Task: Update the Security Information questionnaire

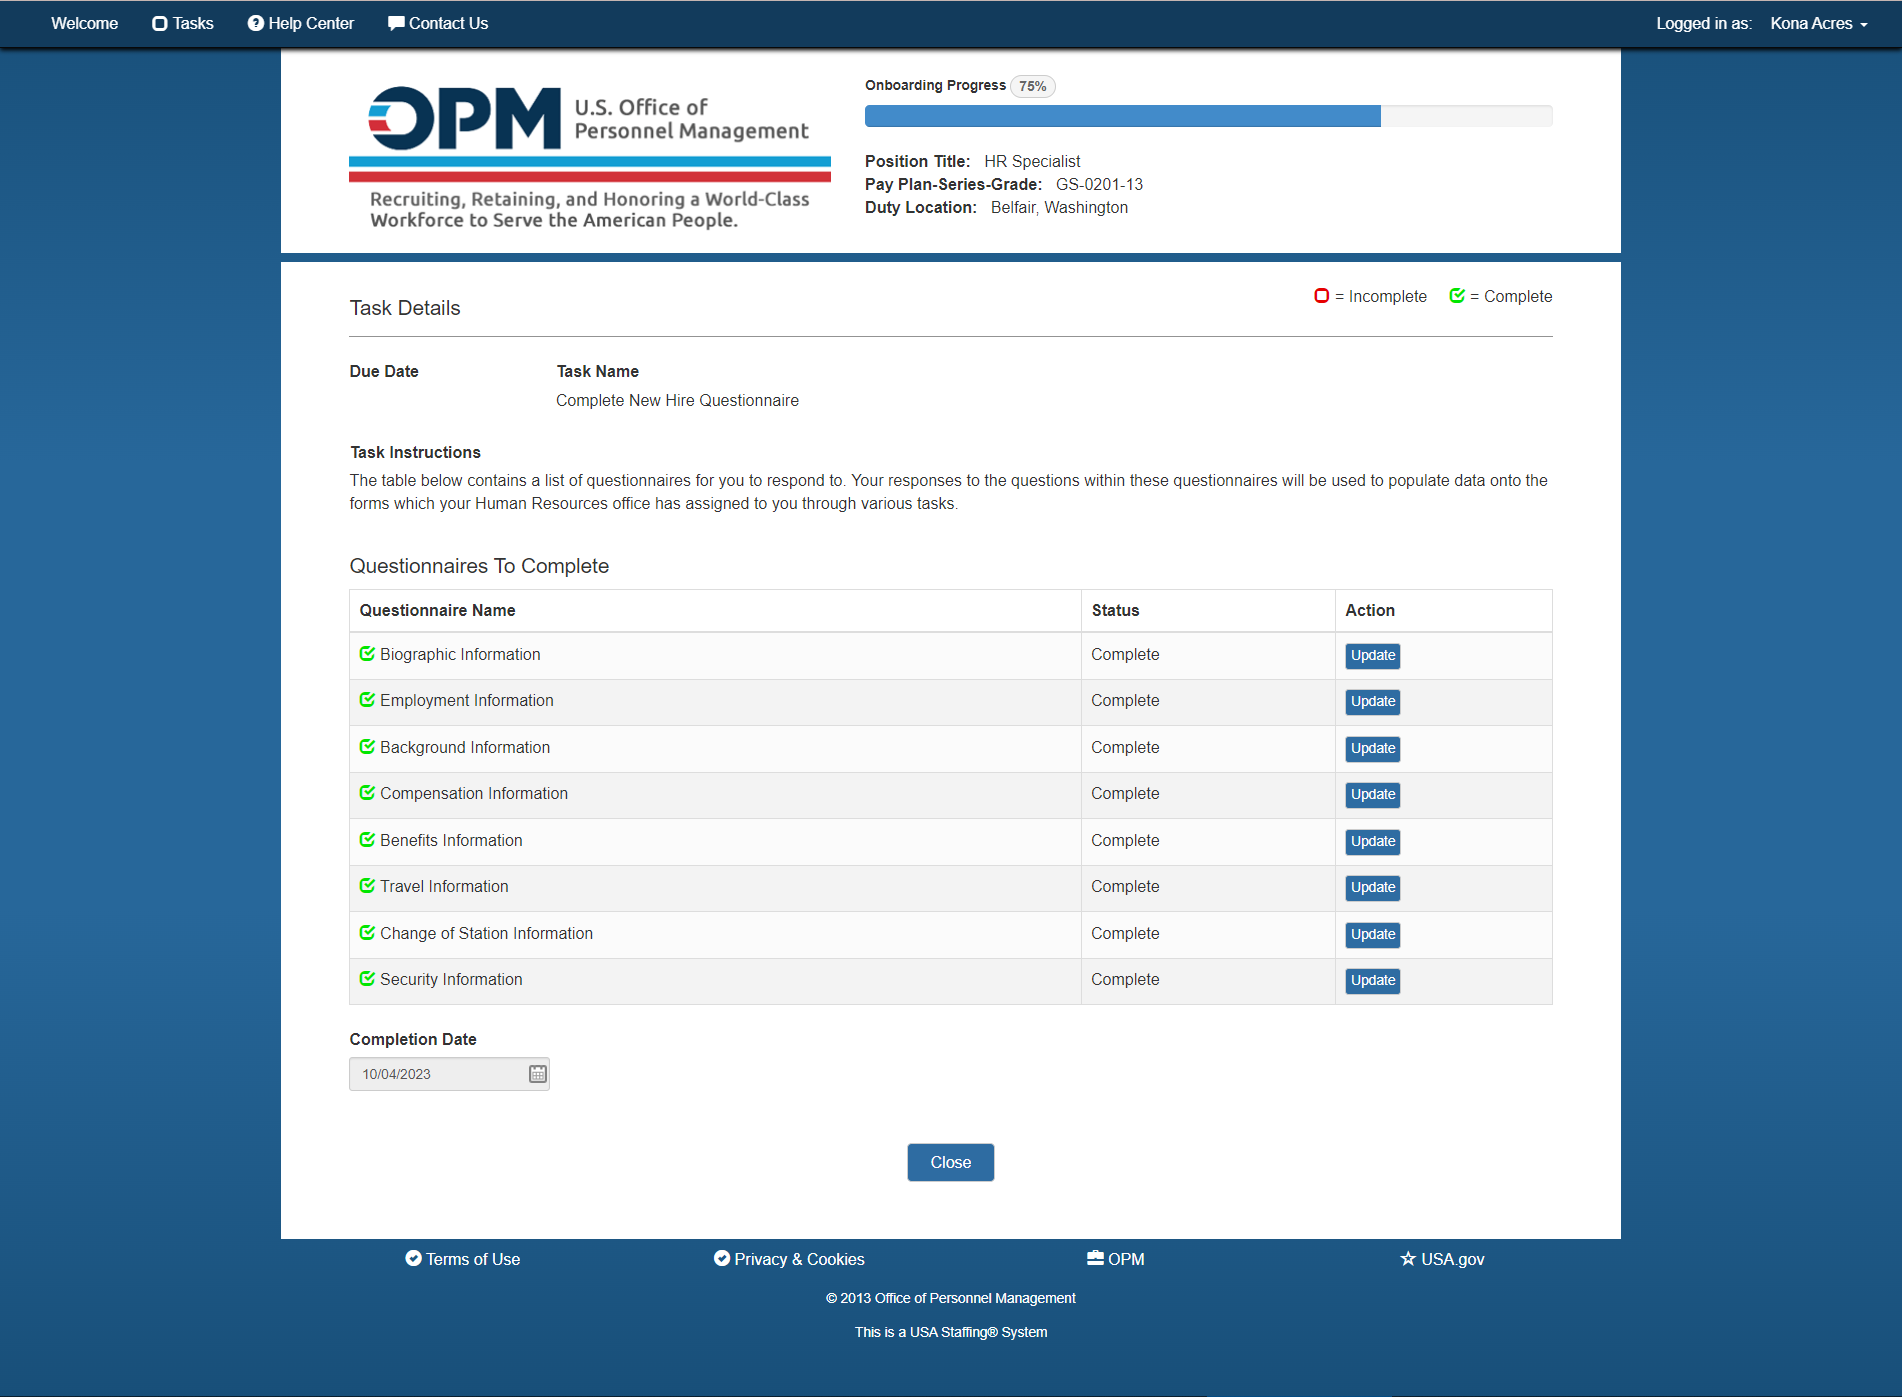Action: 1373,981
